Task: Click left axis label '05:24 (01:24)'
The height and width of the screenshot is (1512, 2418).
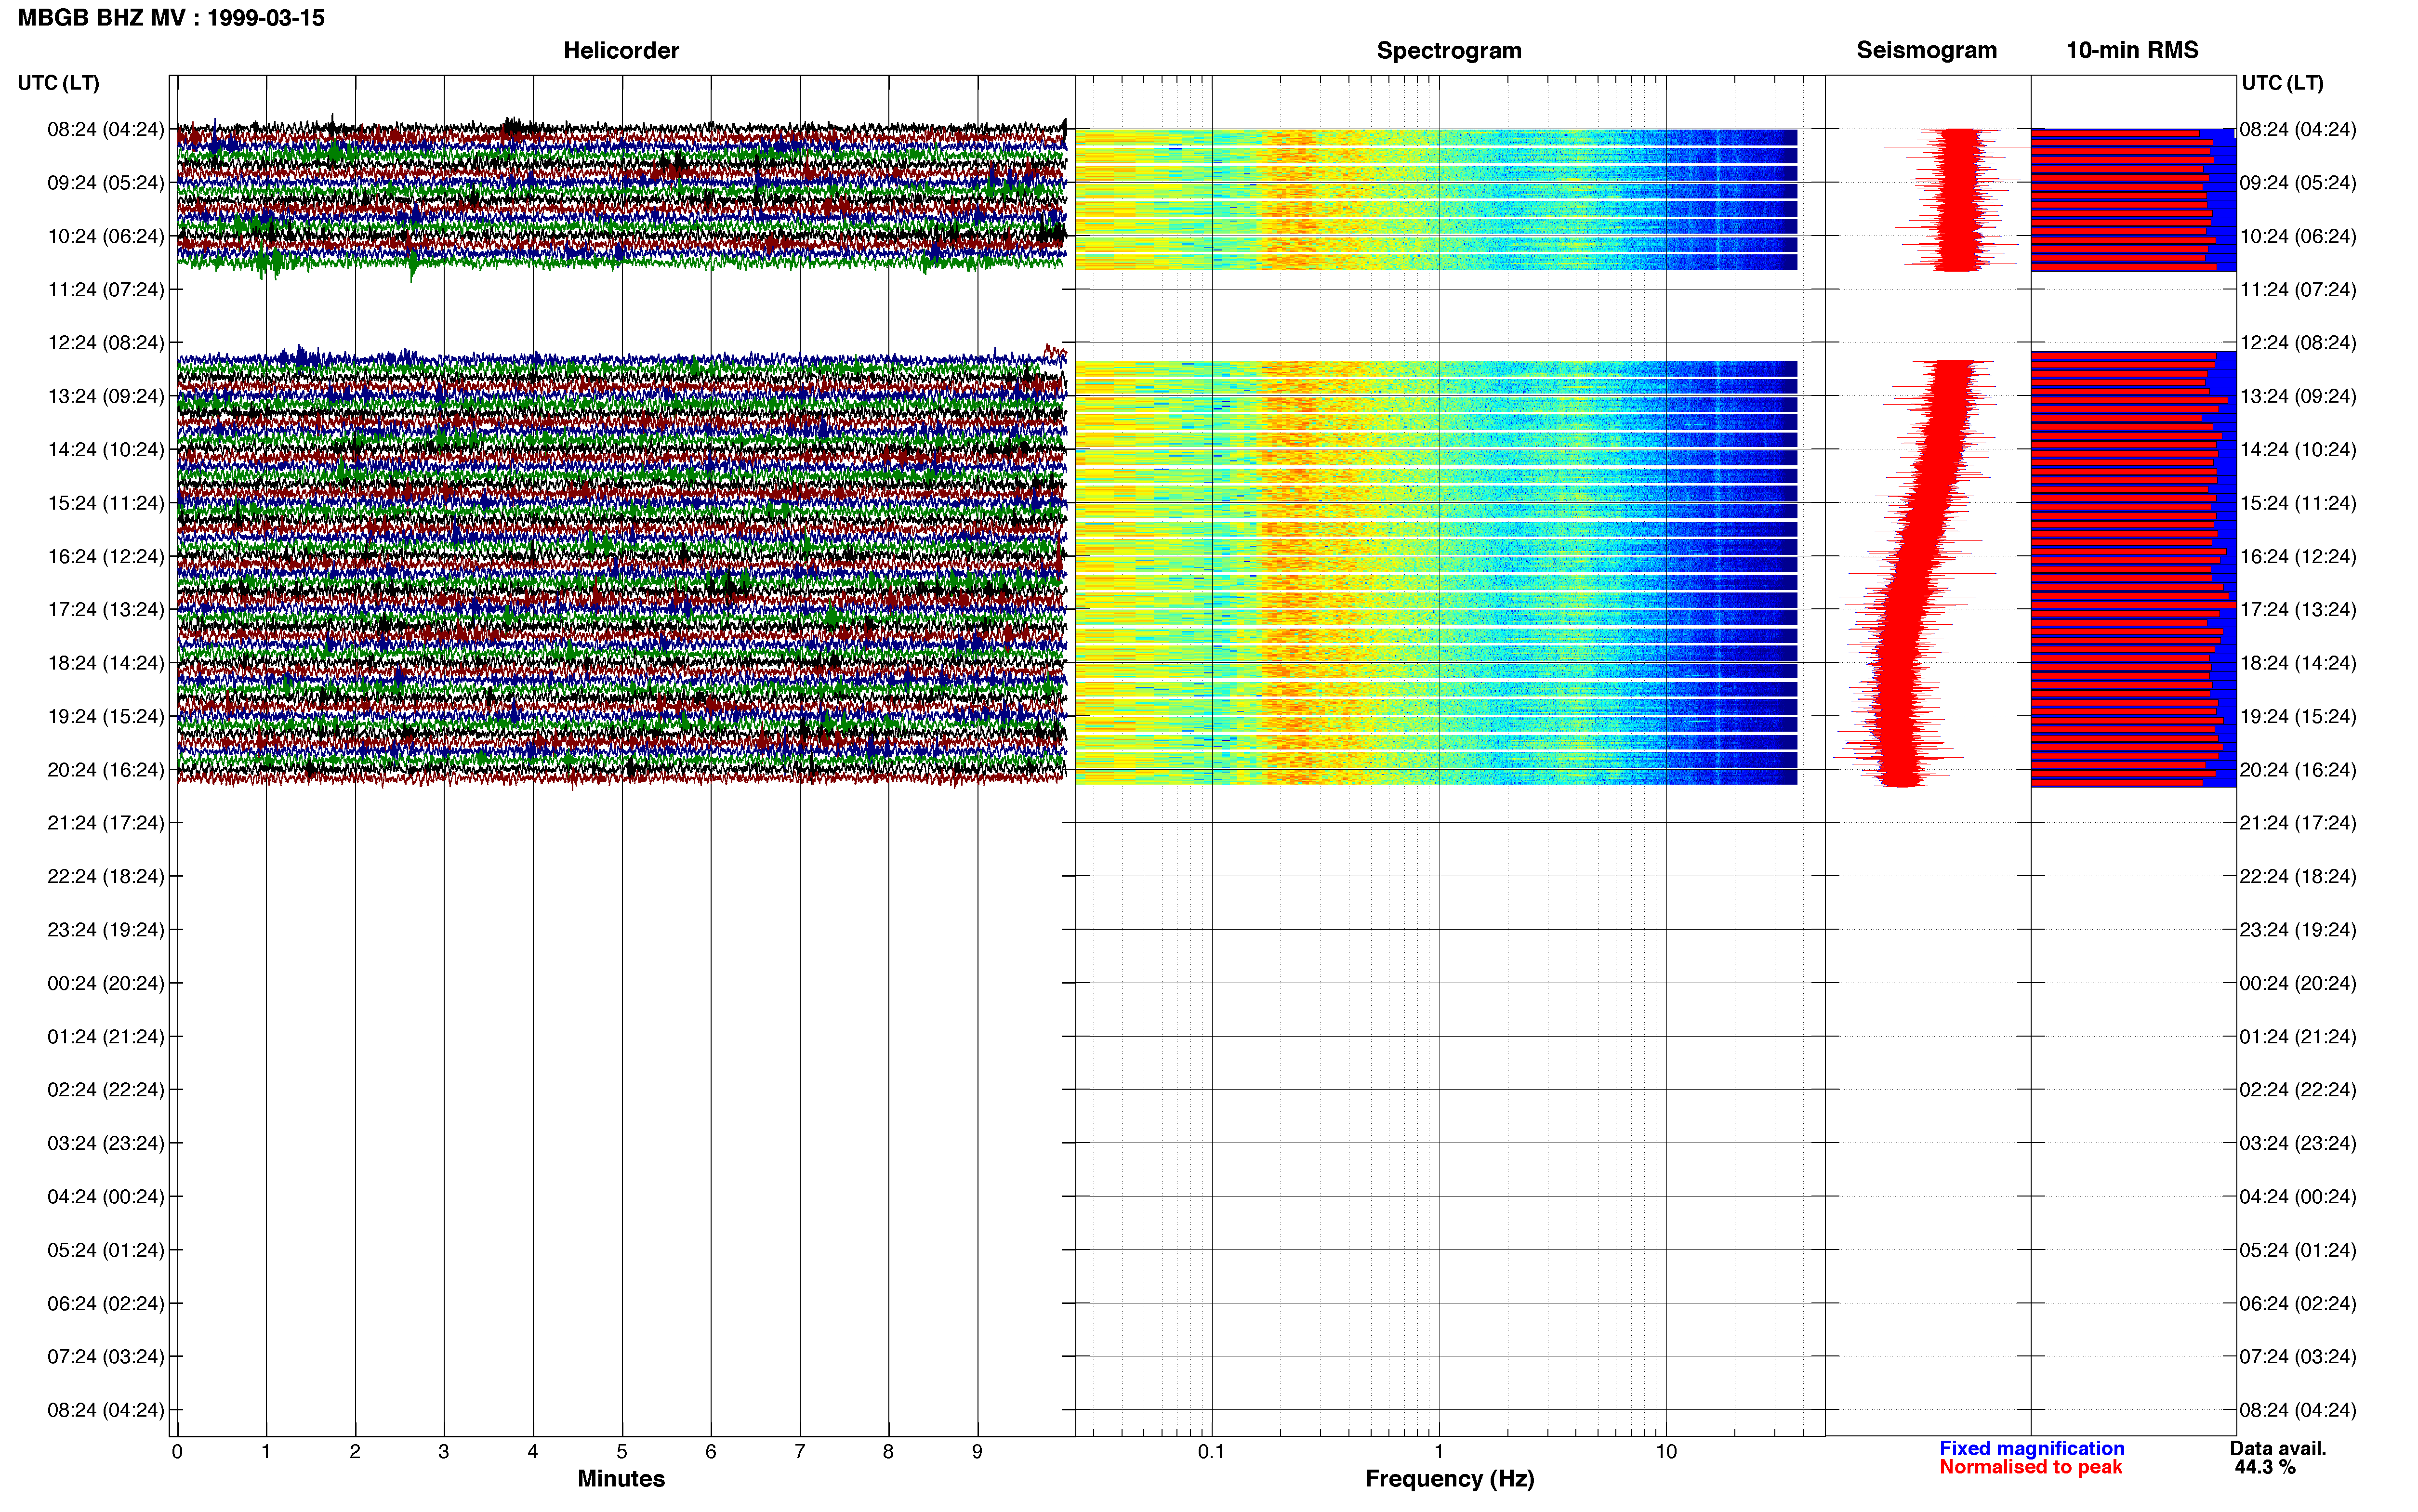Action: (106, 1249)
